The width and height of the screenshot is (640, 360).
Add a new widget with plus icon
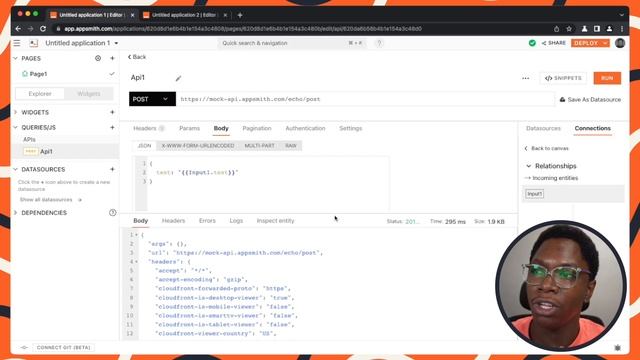pyautogui.click(x=112, y=112)
